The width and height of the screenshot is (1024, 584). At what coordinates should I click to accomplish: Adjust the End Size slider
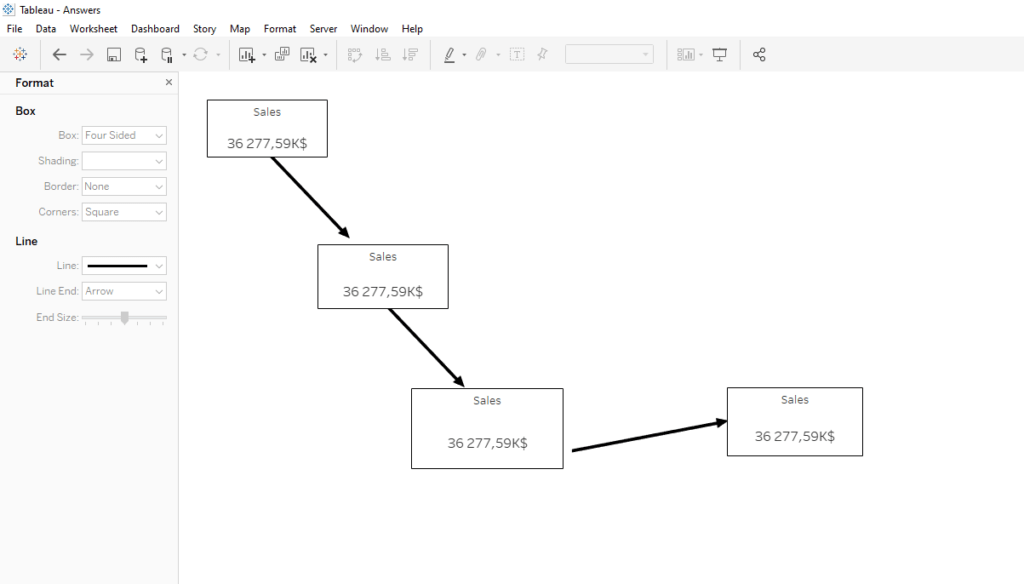(x=124, y=317)
